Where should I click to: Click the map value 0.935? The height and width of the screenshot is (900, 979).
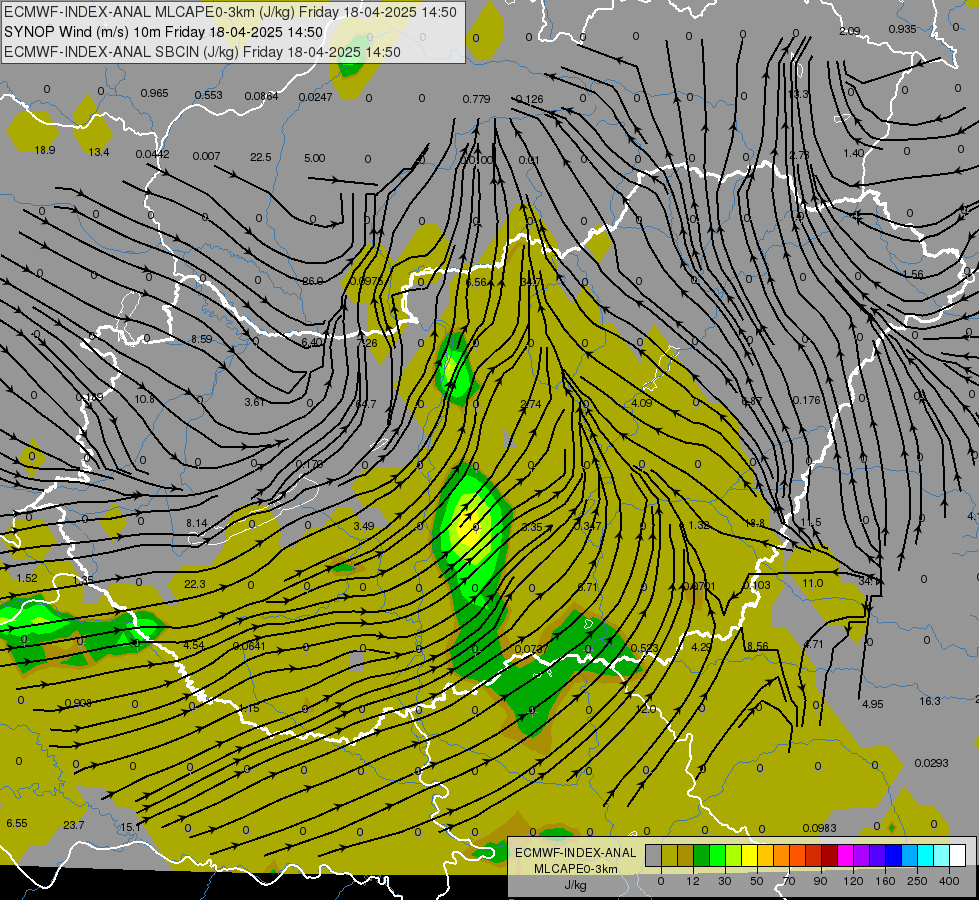click(902, 29)
